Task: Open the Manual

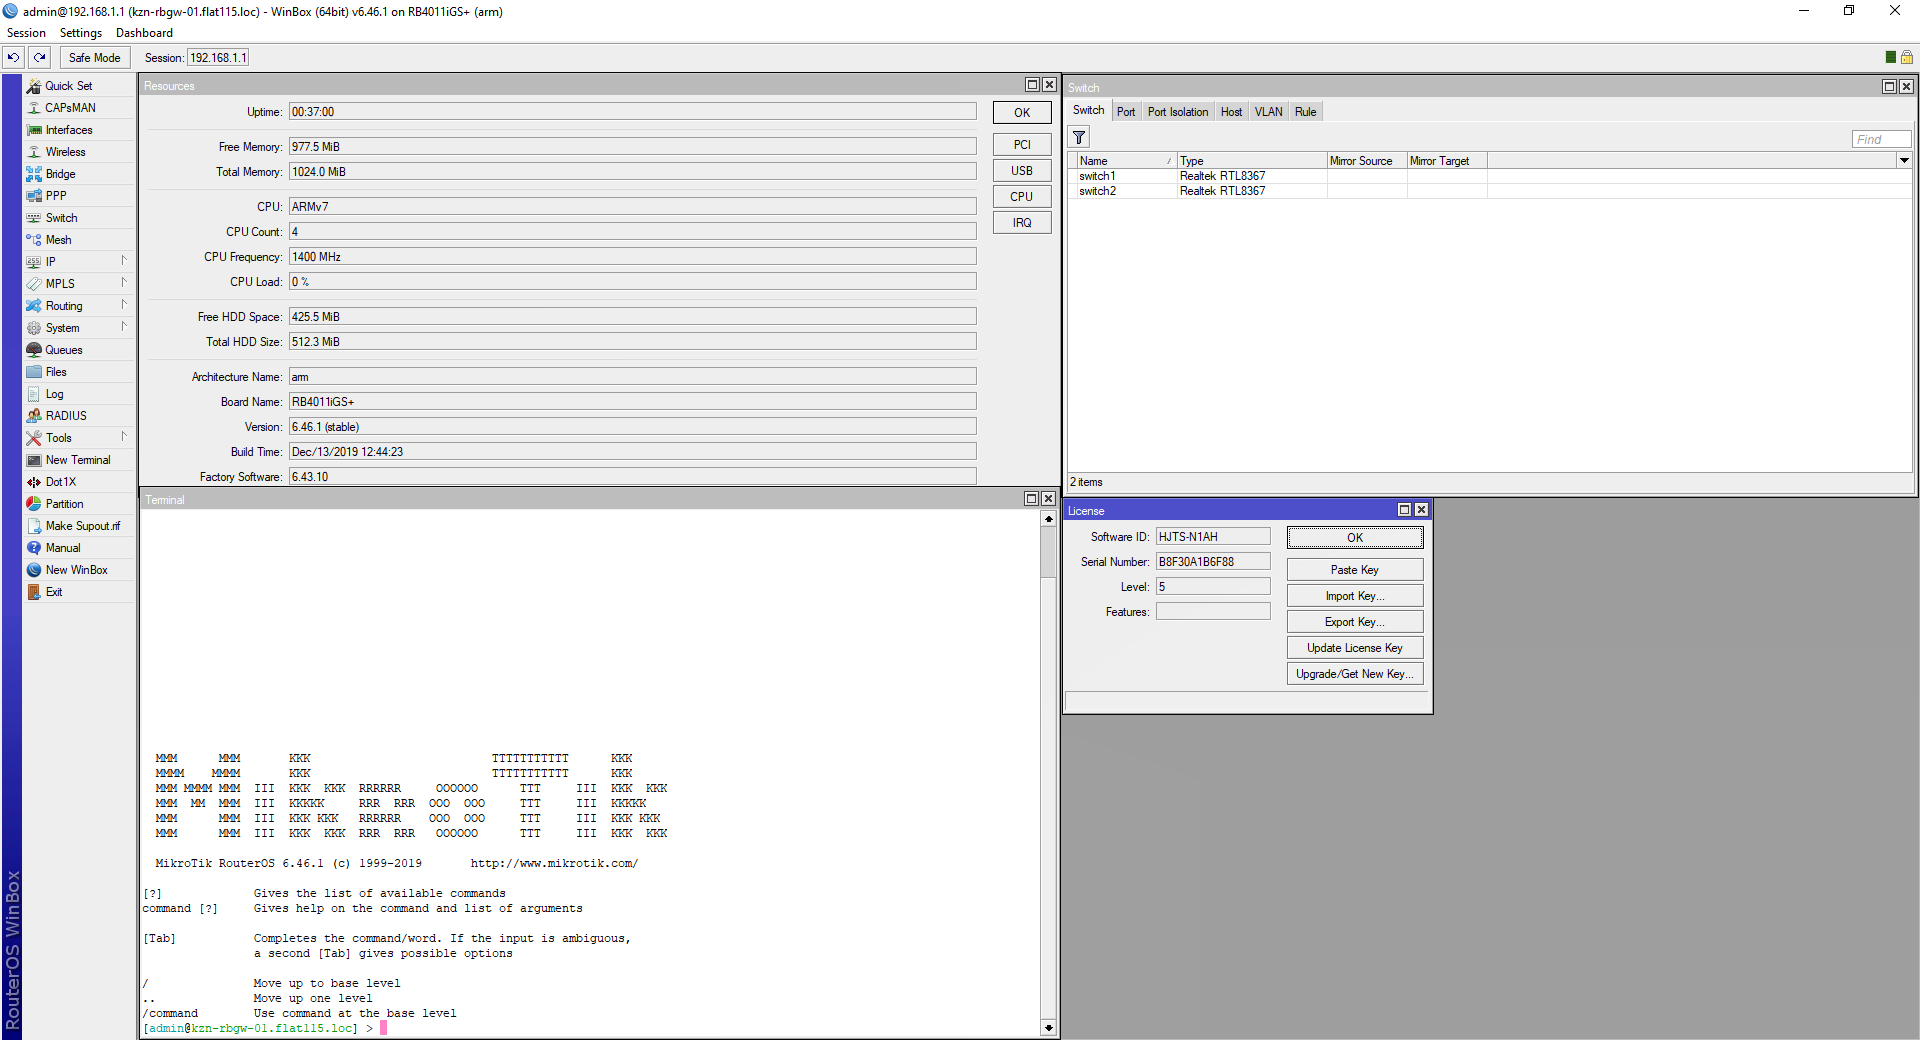Action: coord(63,548)
